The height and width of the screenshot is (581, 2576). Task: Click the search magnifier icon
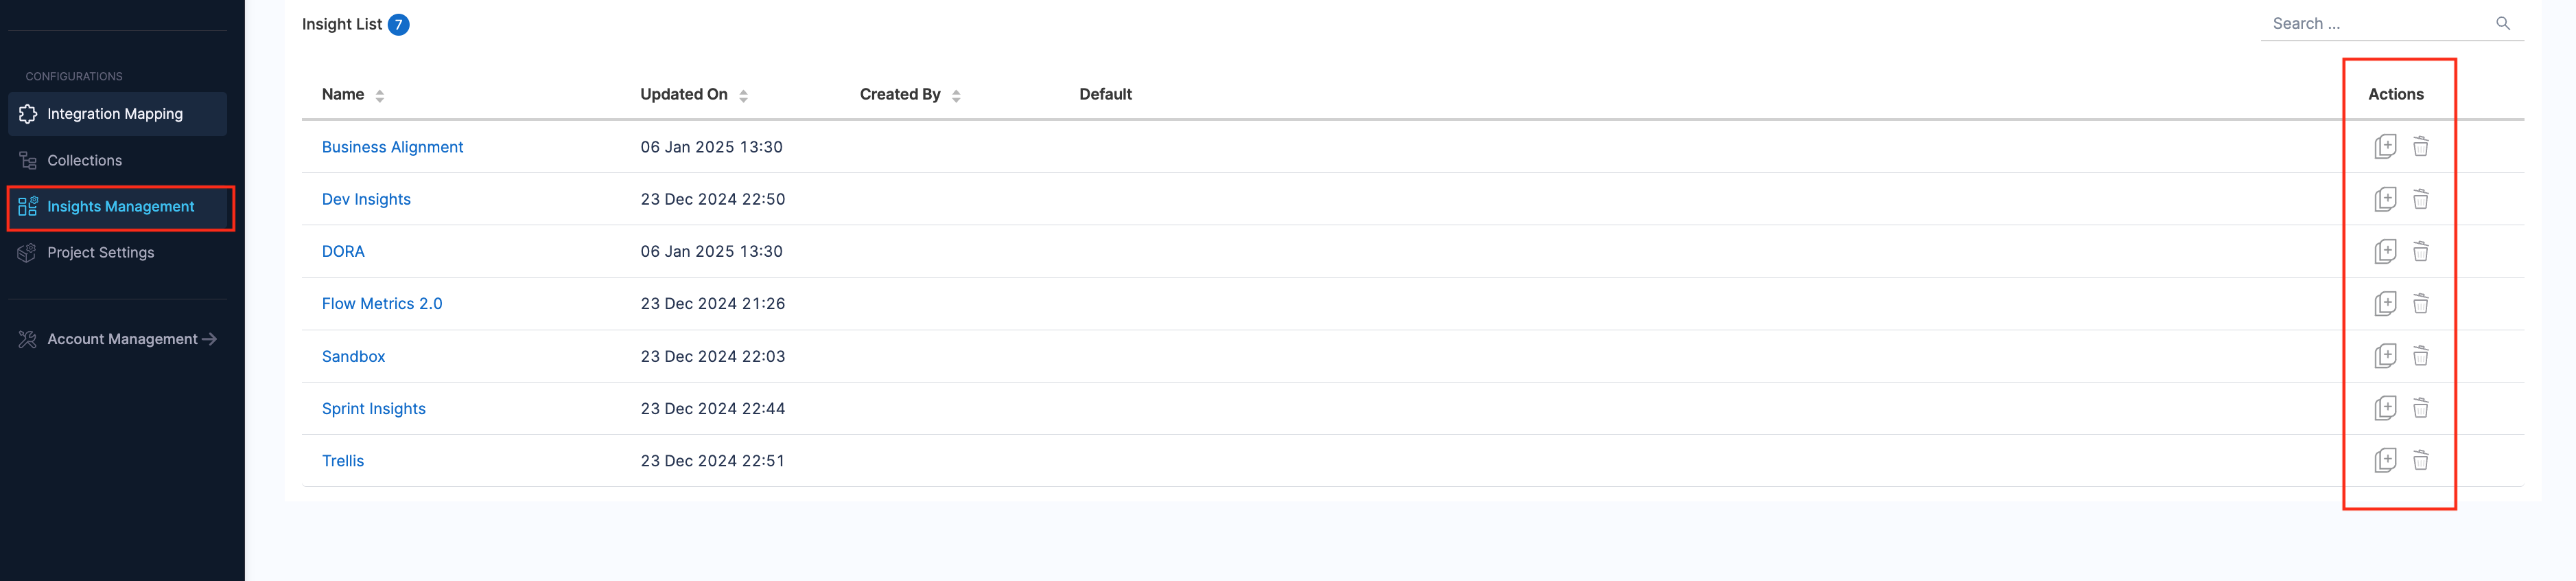[x=2503, y=23]
